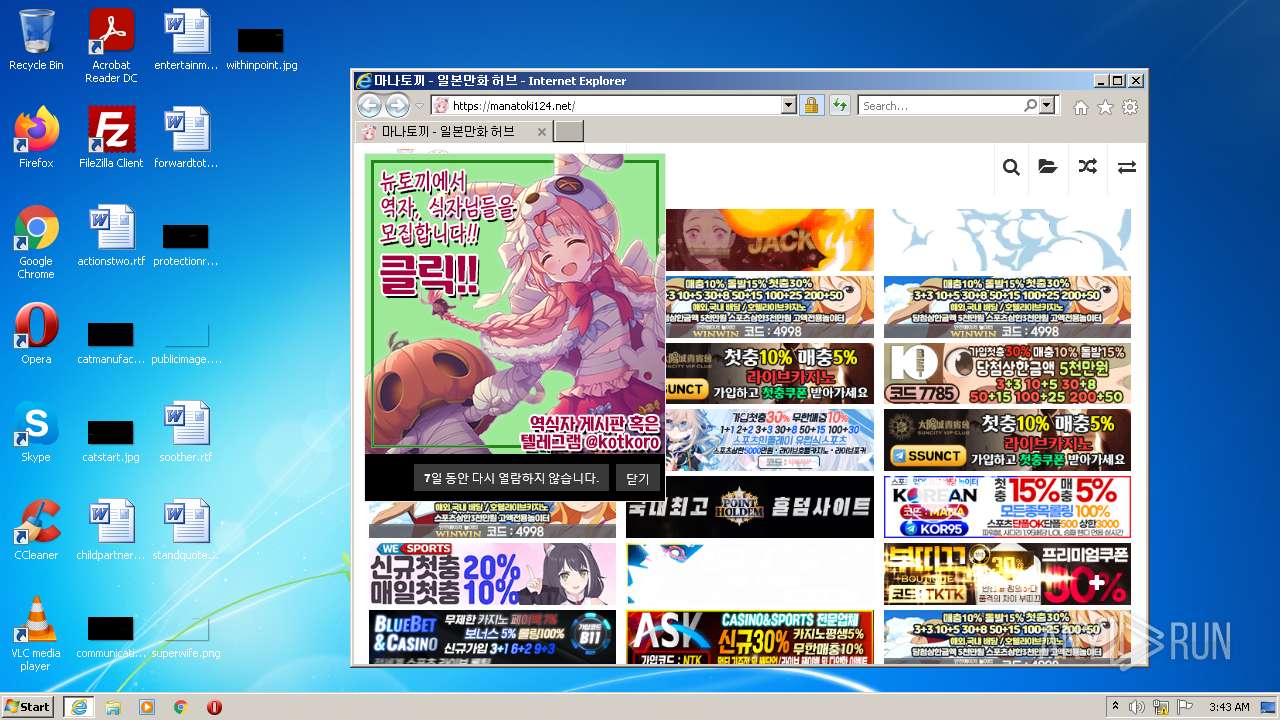Open the Action Center flag tray icon
The height and width of the screenshot is (720, 1280).
click(1185, 707)
